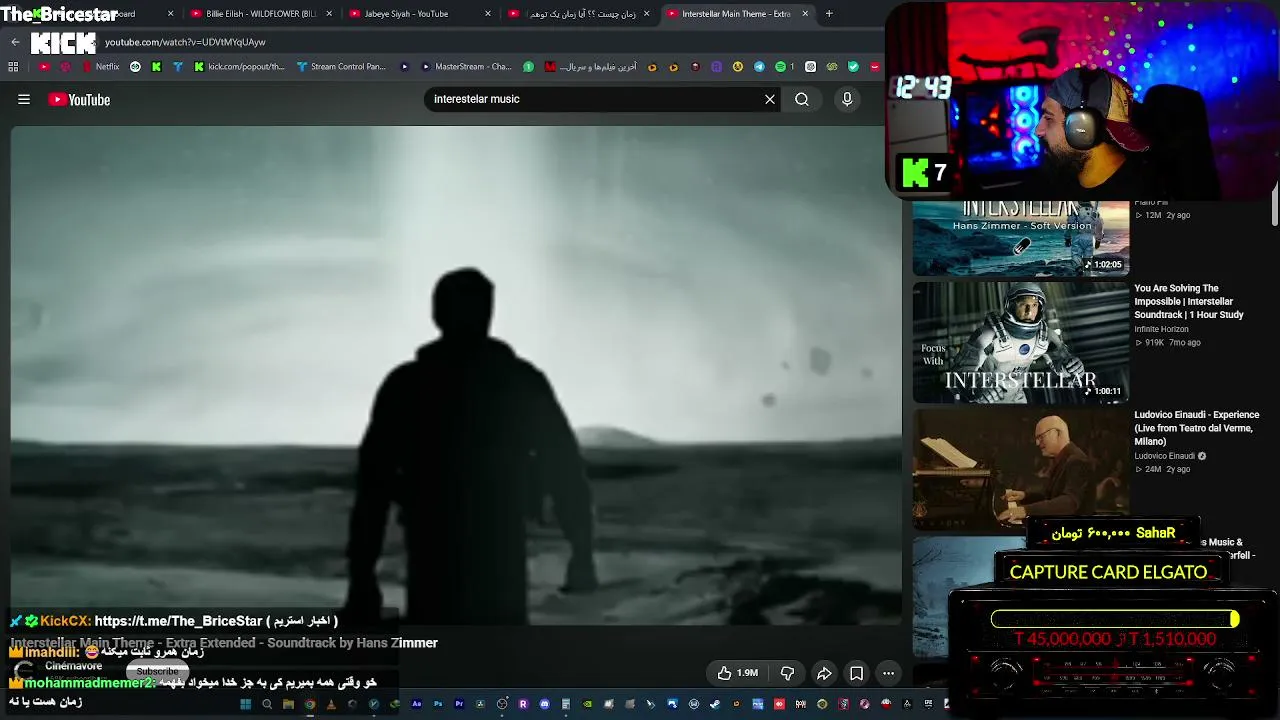Open a new browser tab
The image size is (1280, 720).
[x=829, y=14]
